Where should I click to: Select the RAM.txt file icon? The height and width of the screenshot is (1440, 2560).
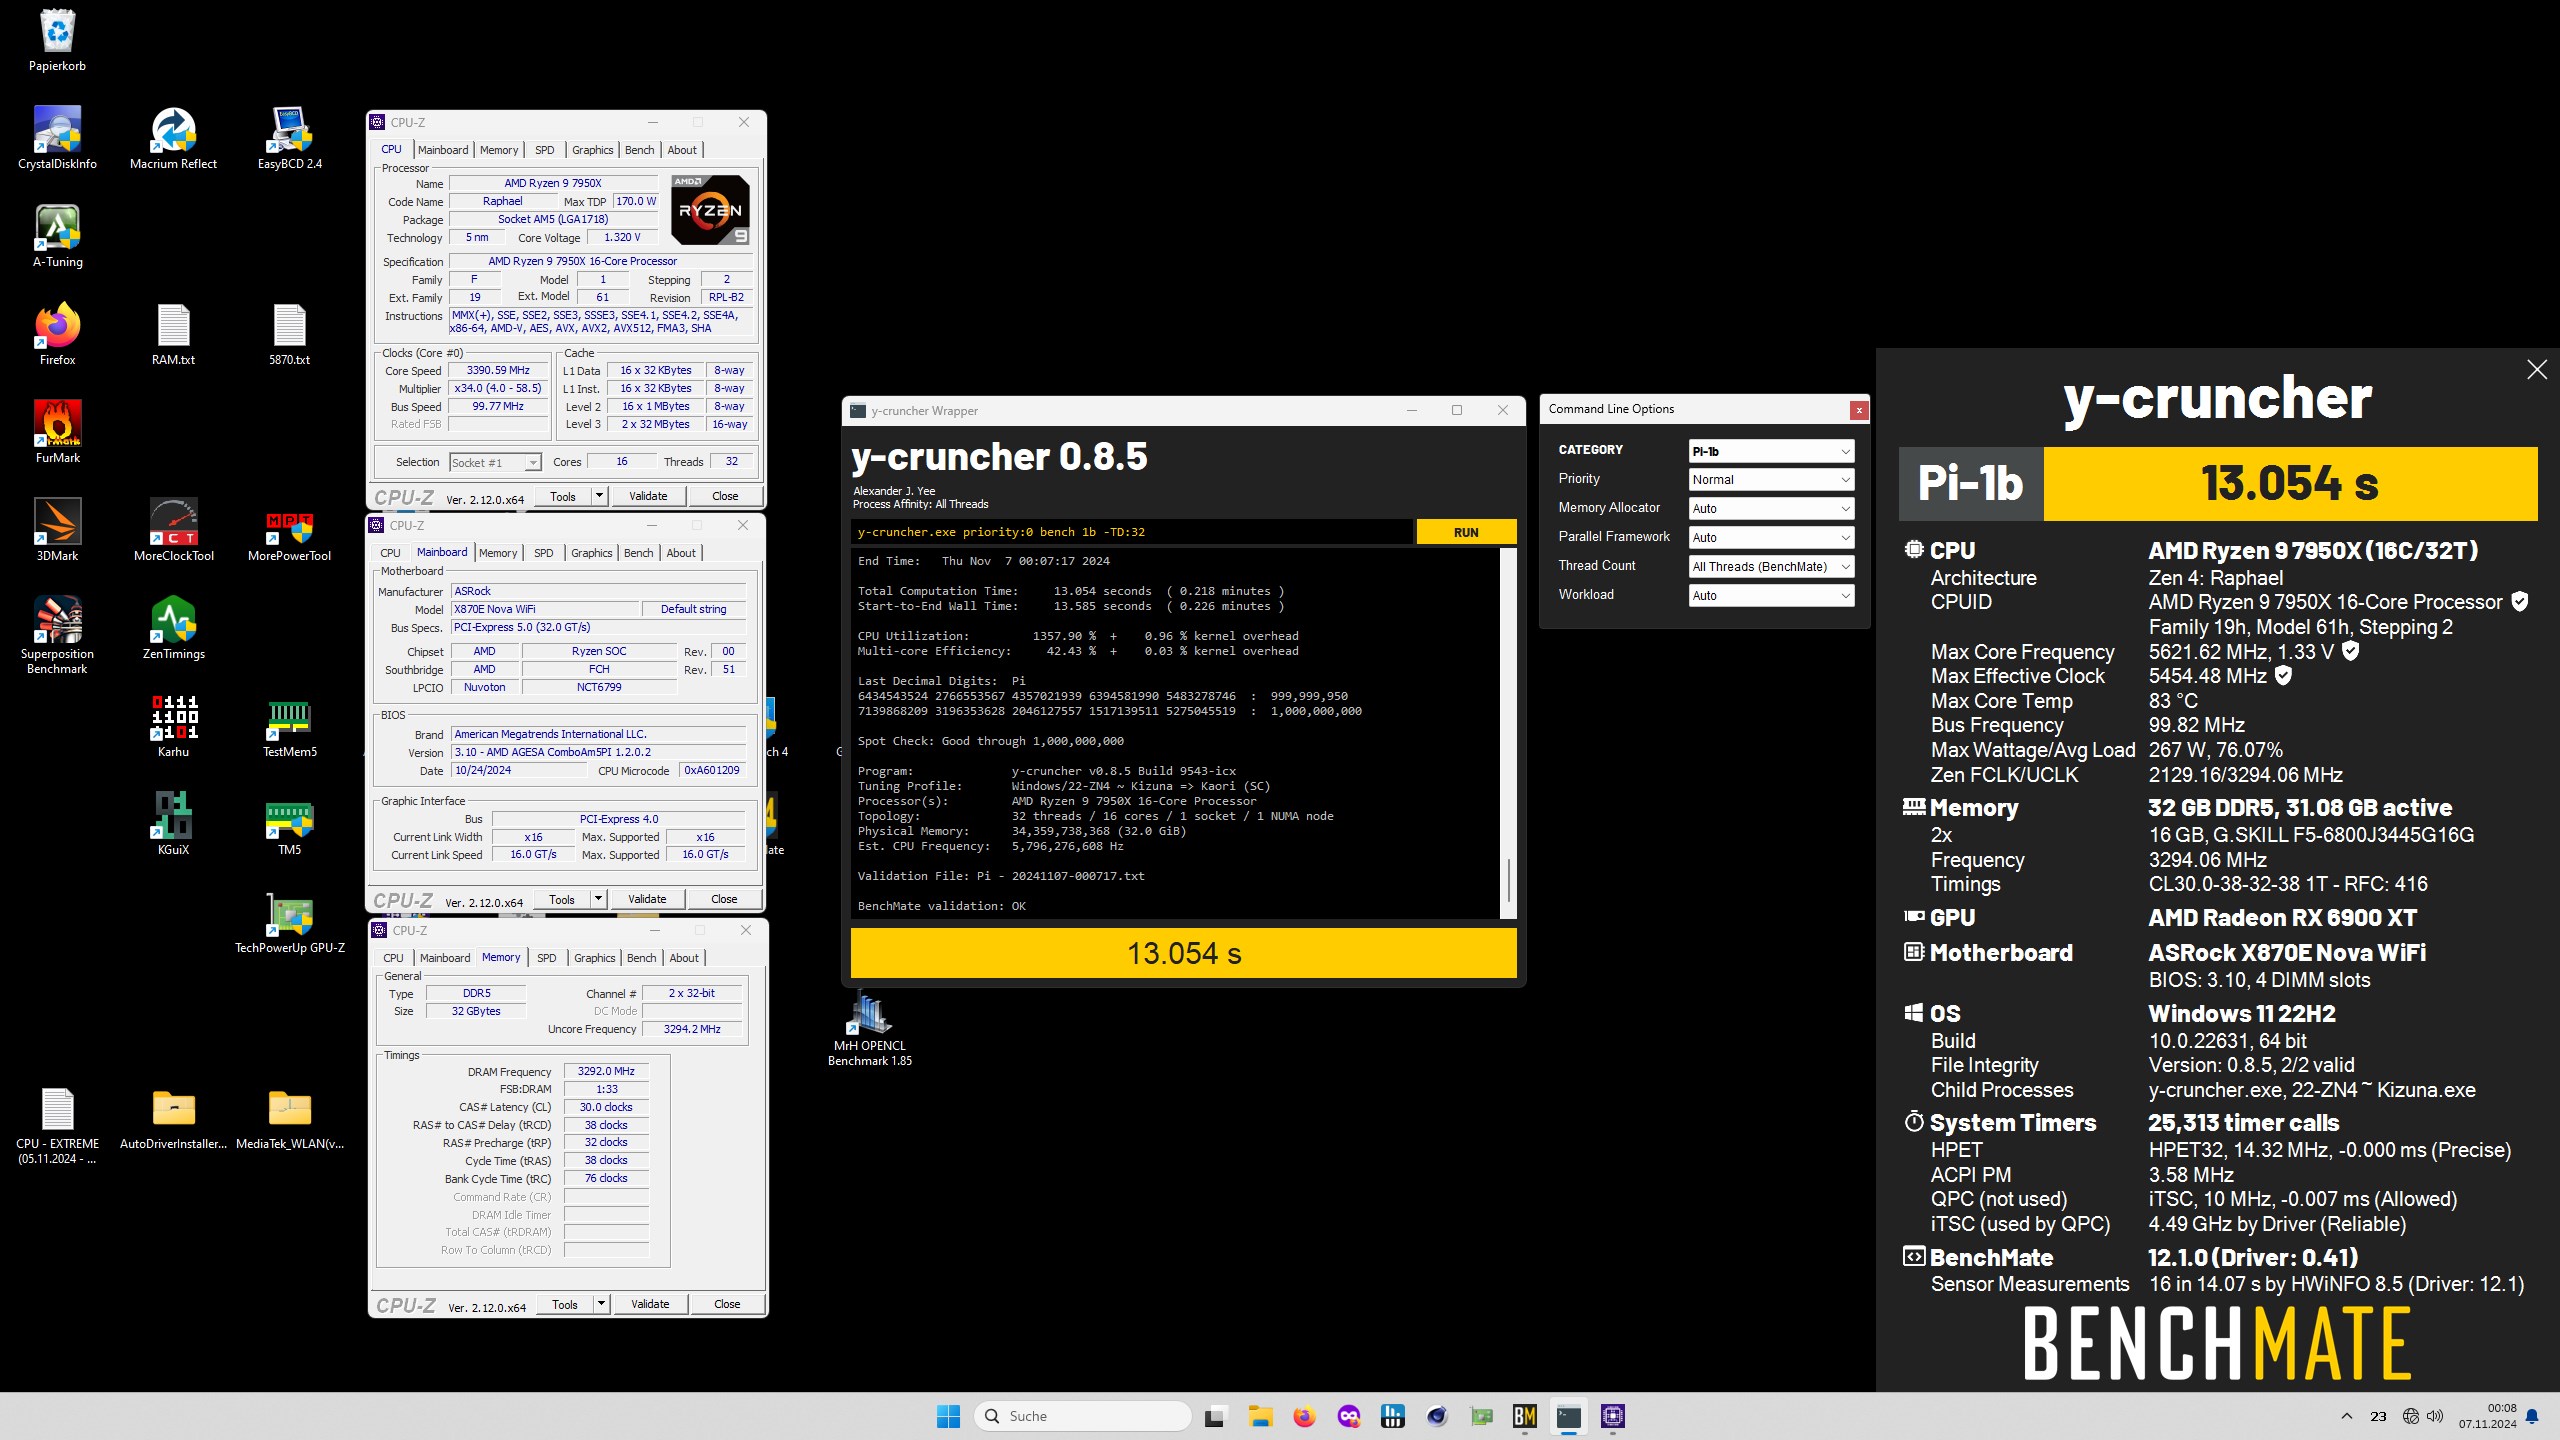coord(173,334)
